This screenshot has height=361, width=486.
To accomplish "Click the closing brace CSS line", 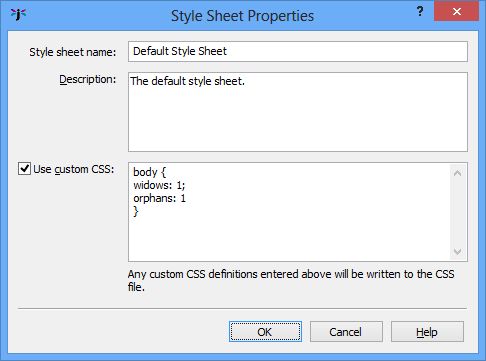I will click(136, 212).
